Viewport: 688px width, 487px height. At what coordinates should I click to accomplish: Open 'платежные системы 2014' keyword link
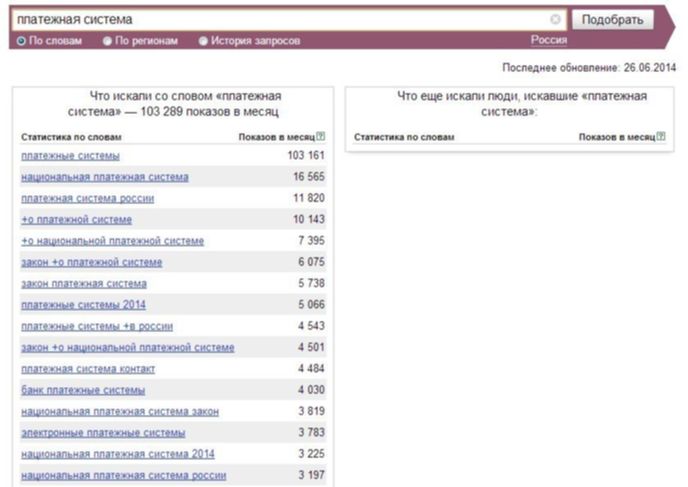83,304
